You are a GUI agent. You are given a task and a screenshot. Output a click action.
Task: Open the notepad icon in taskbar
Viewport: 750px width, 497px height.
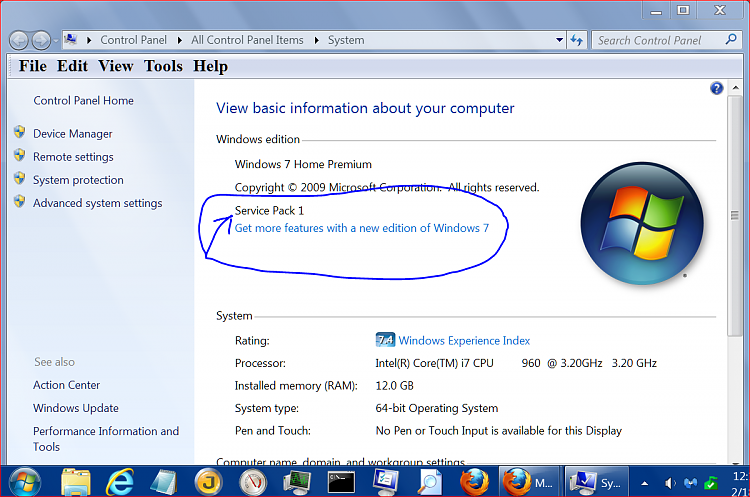pyautogui.click(x=164, y=482)
